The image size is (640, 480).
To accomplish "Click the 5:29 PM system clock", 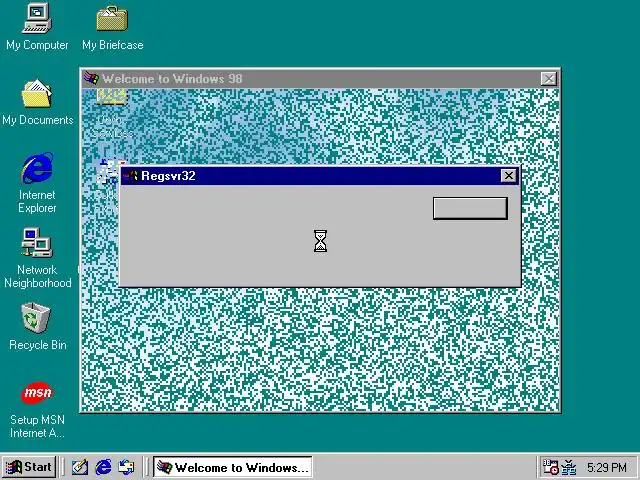I will [x=607, y=467].
